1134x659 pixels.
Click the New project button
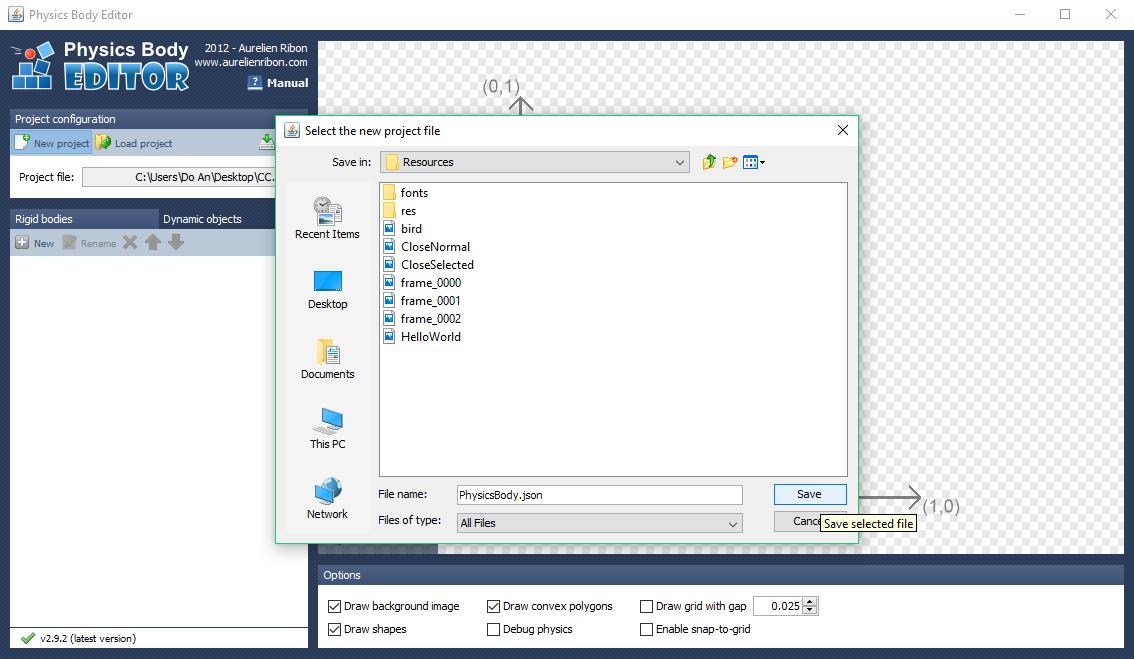pyautogui.click(x=52, y=143)
